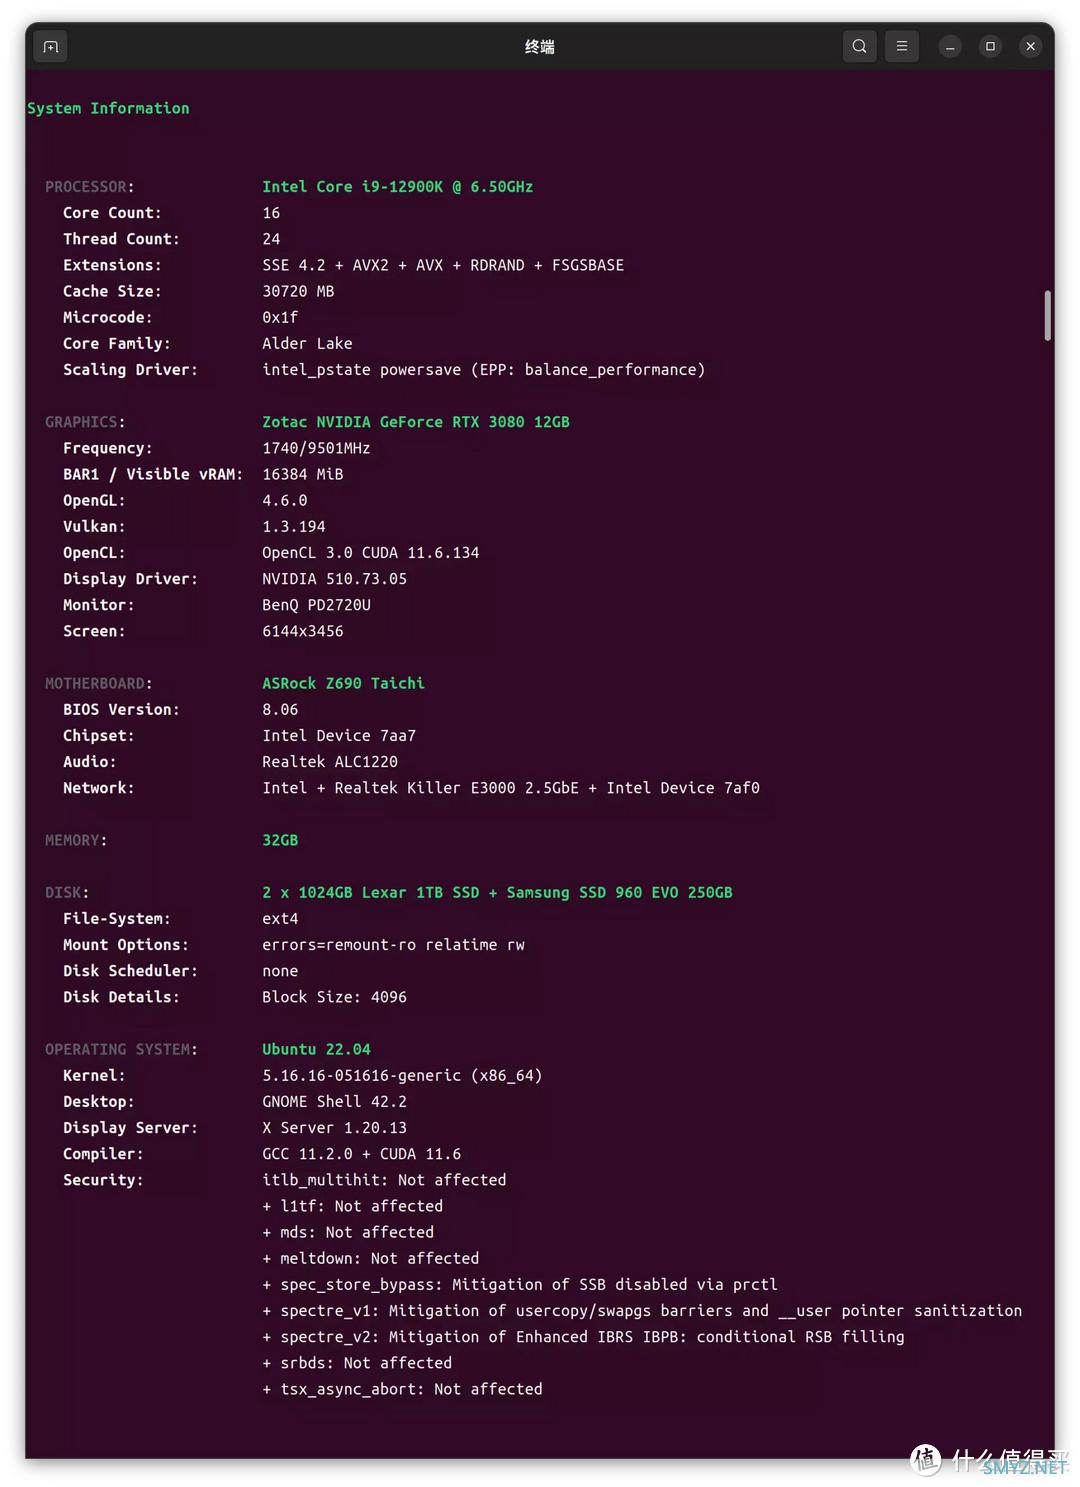Click the Screen resolution 6144x3456
Viewport: 1080px width, 1487px height.
[302, 631]
